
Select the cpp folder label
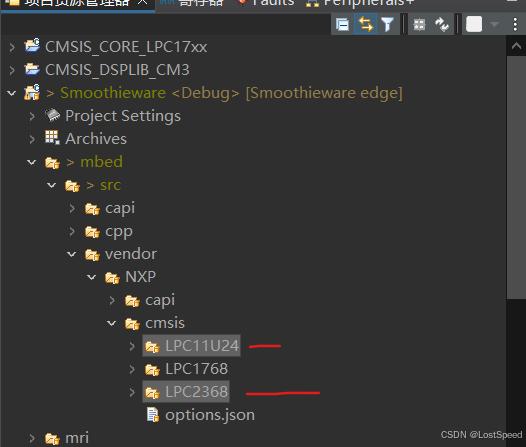[x=119, y=232]
